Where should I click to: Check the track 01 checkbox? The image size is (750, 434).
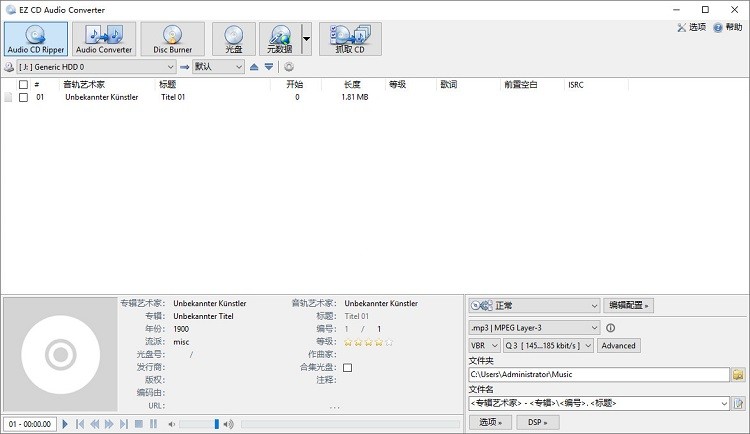pyautogui.click(x=24, y=98)
